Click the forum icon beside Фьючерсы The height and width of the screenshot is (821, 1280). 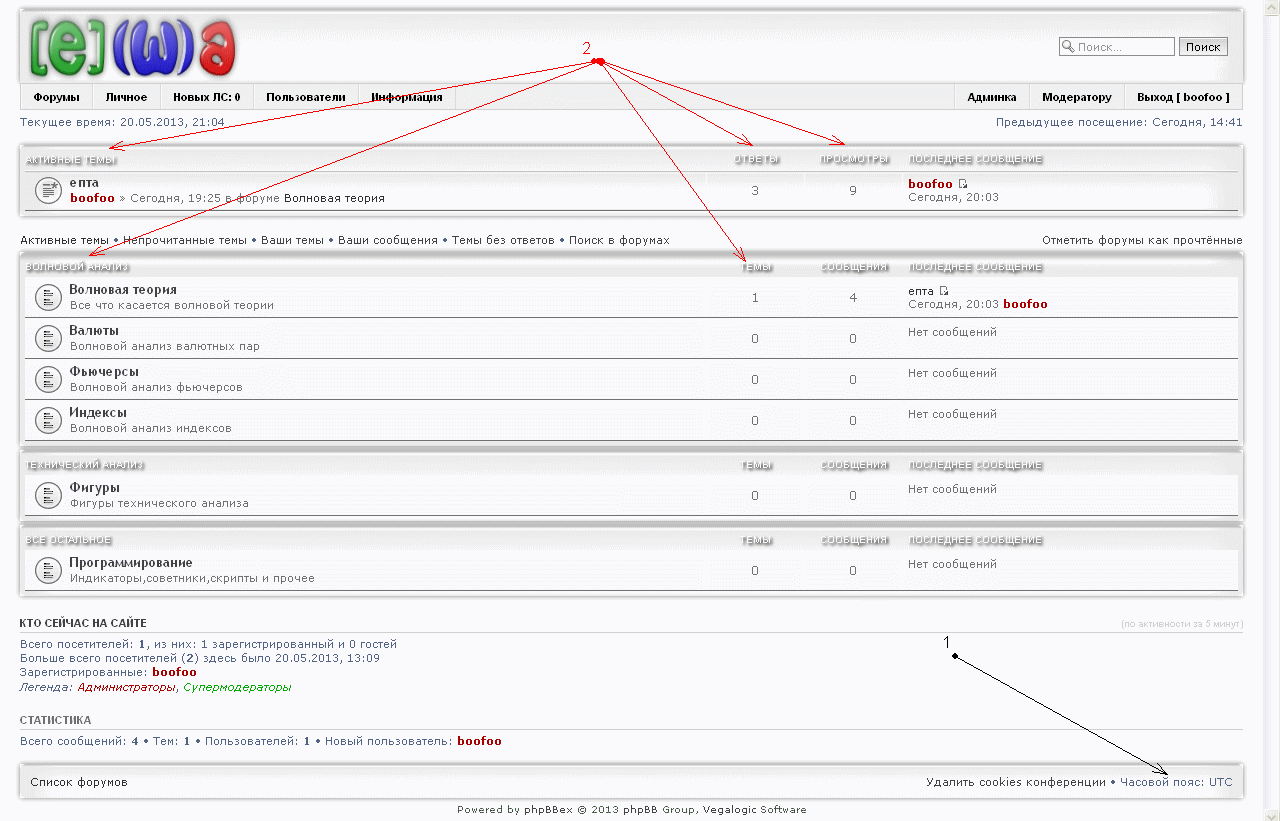48,379
